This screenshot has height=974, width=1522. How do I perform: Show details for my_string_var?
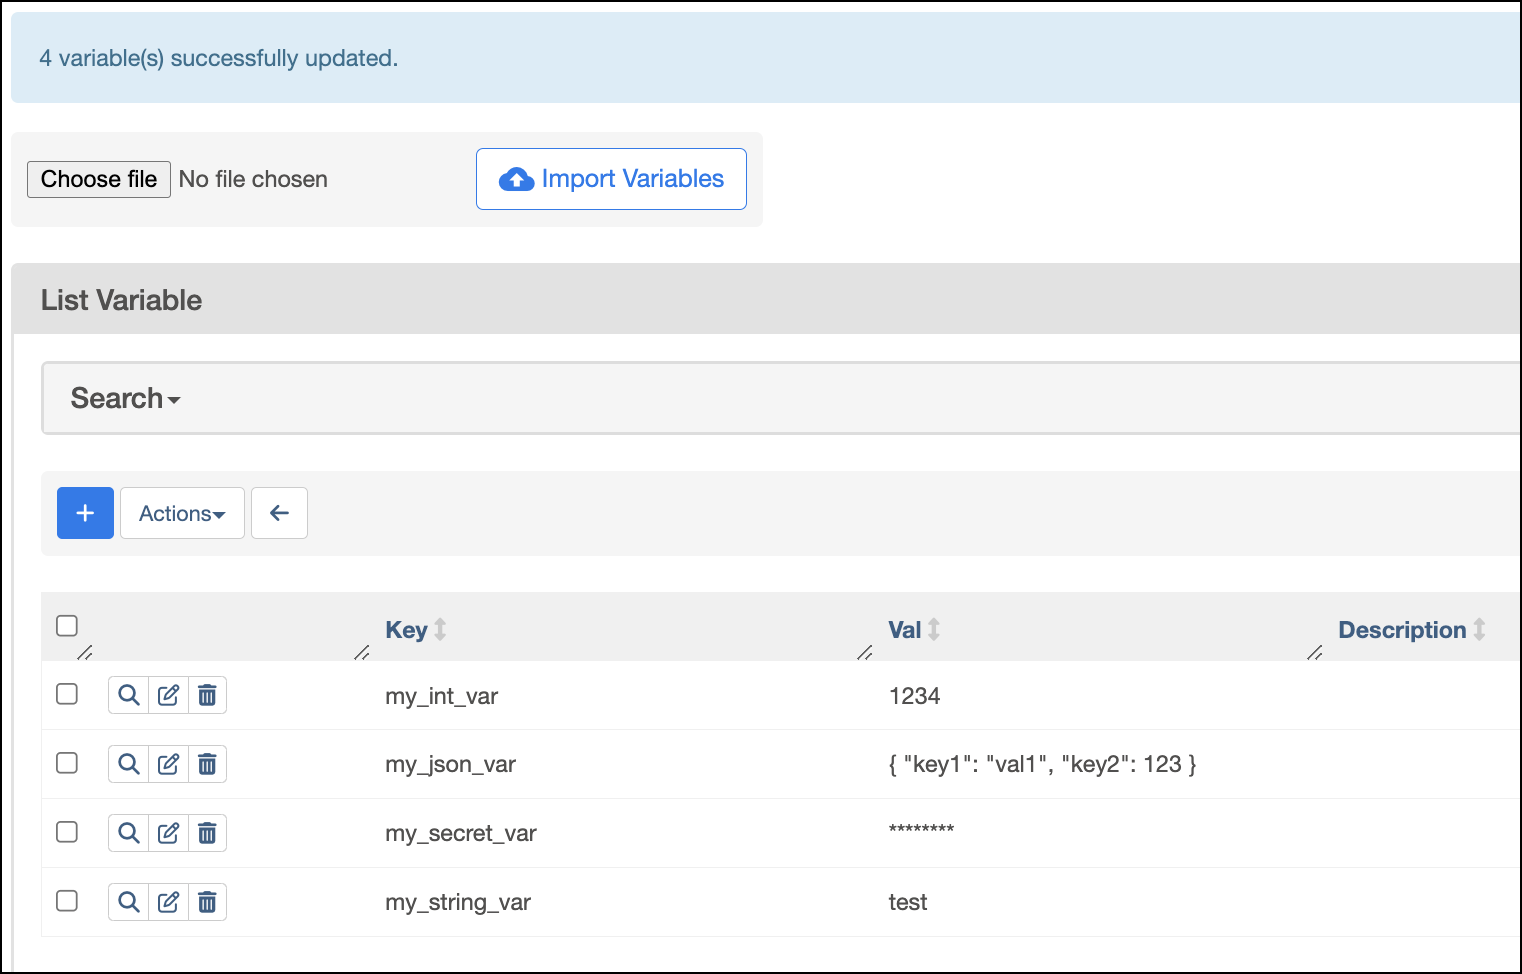(x=127, y=901)
